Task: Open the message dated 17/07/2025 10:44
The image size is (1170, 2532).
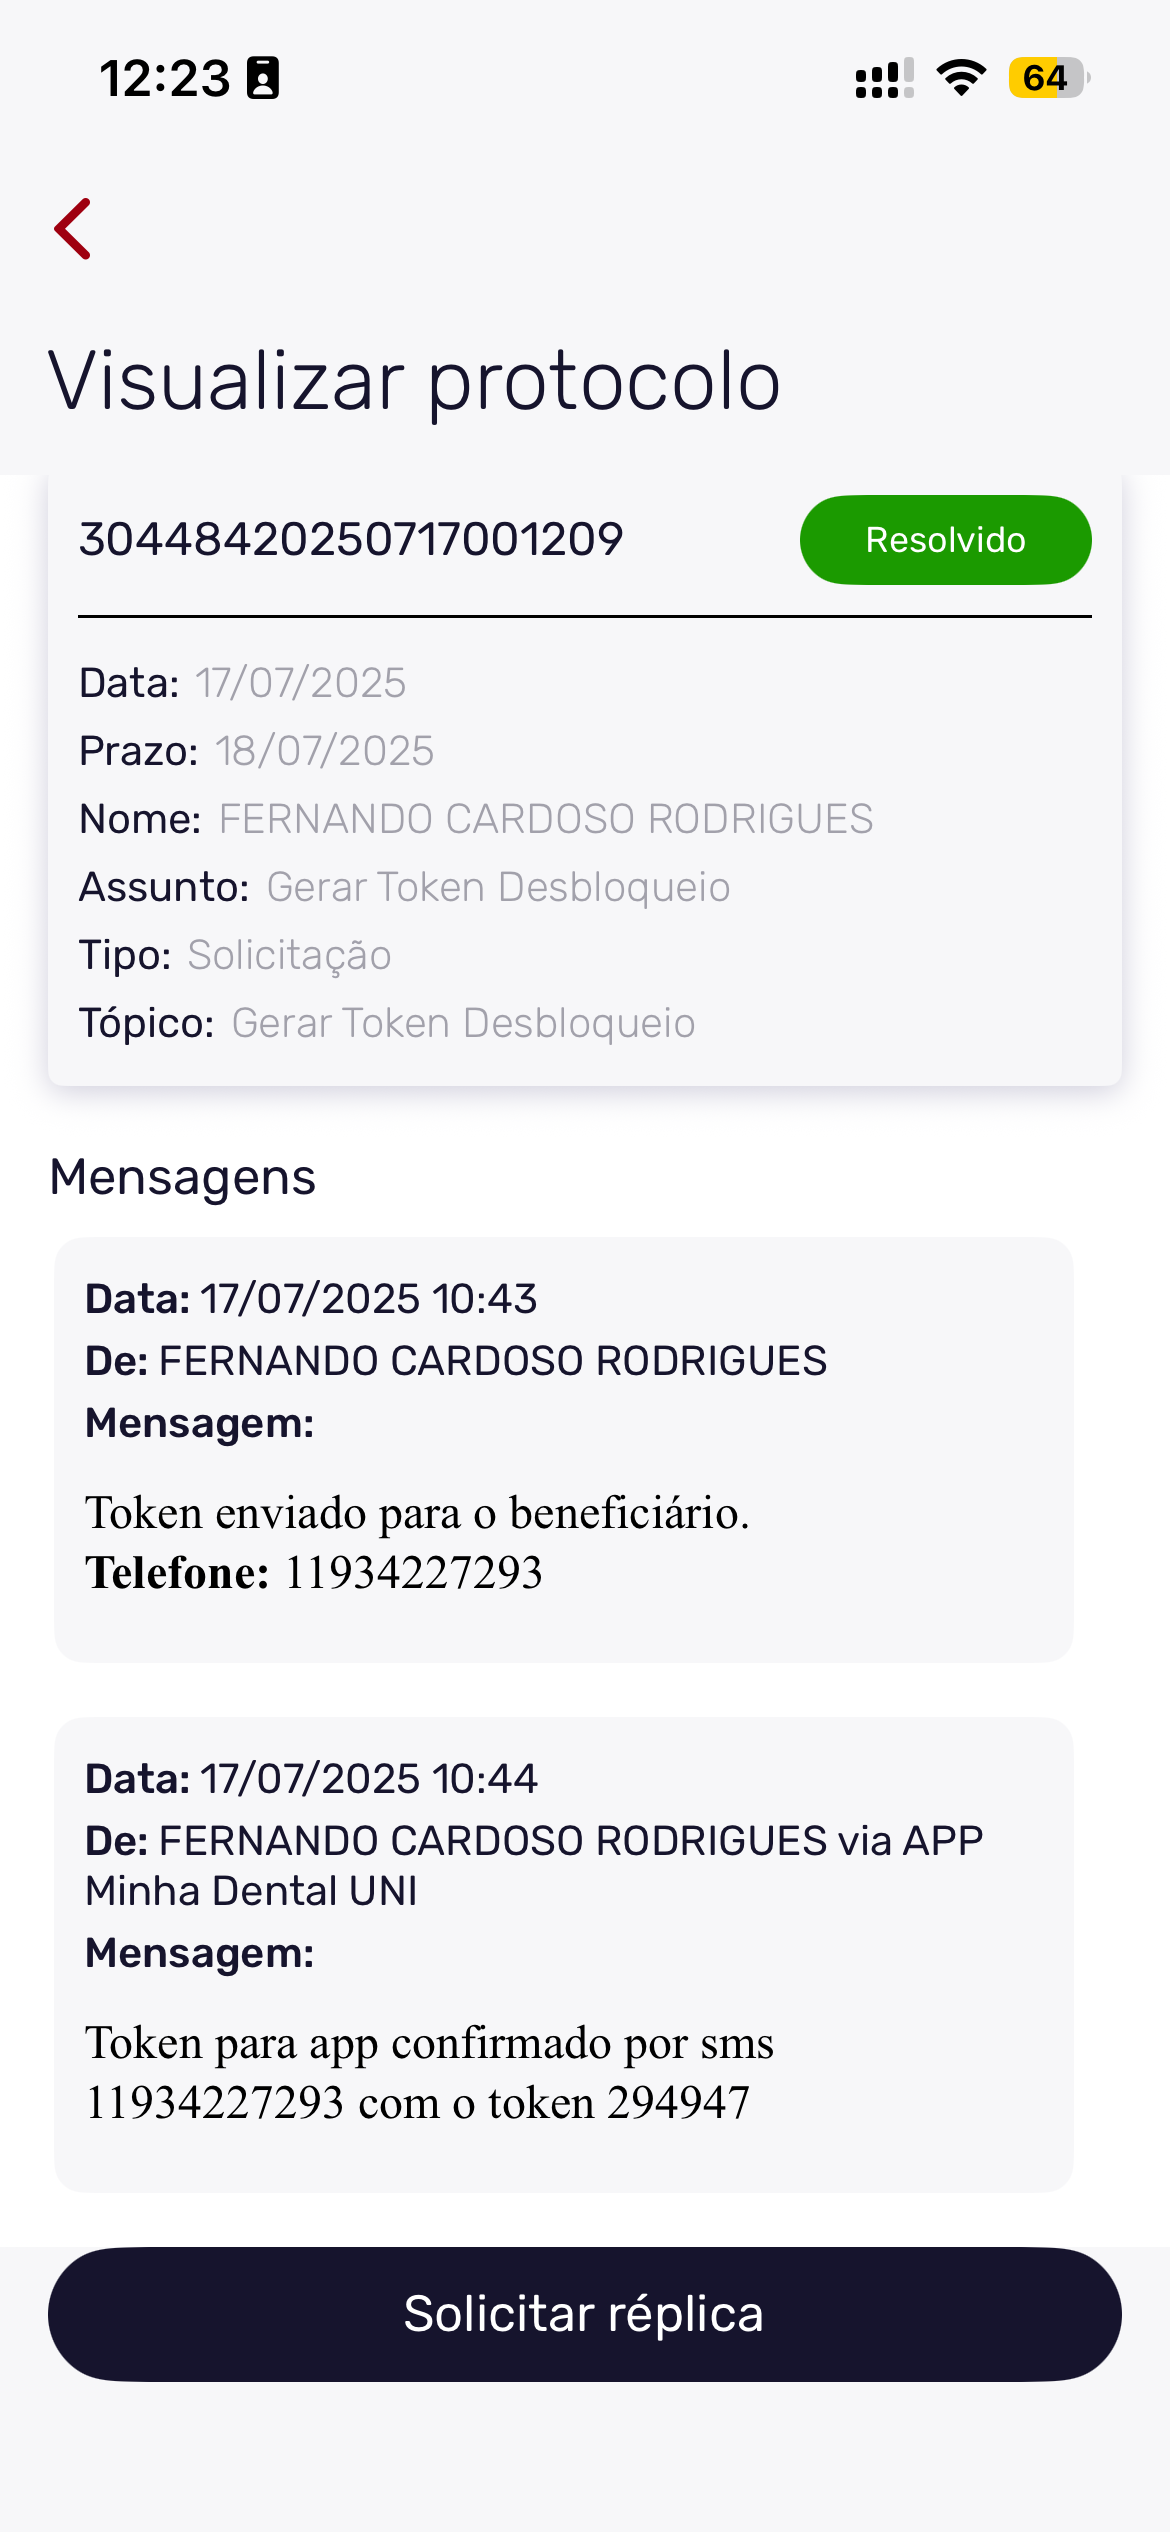Action: pyautogui.click(x=563, y=1954)
